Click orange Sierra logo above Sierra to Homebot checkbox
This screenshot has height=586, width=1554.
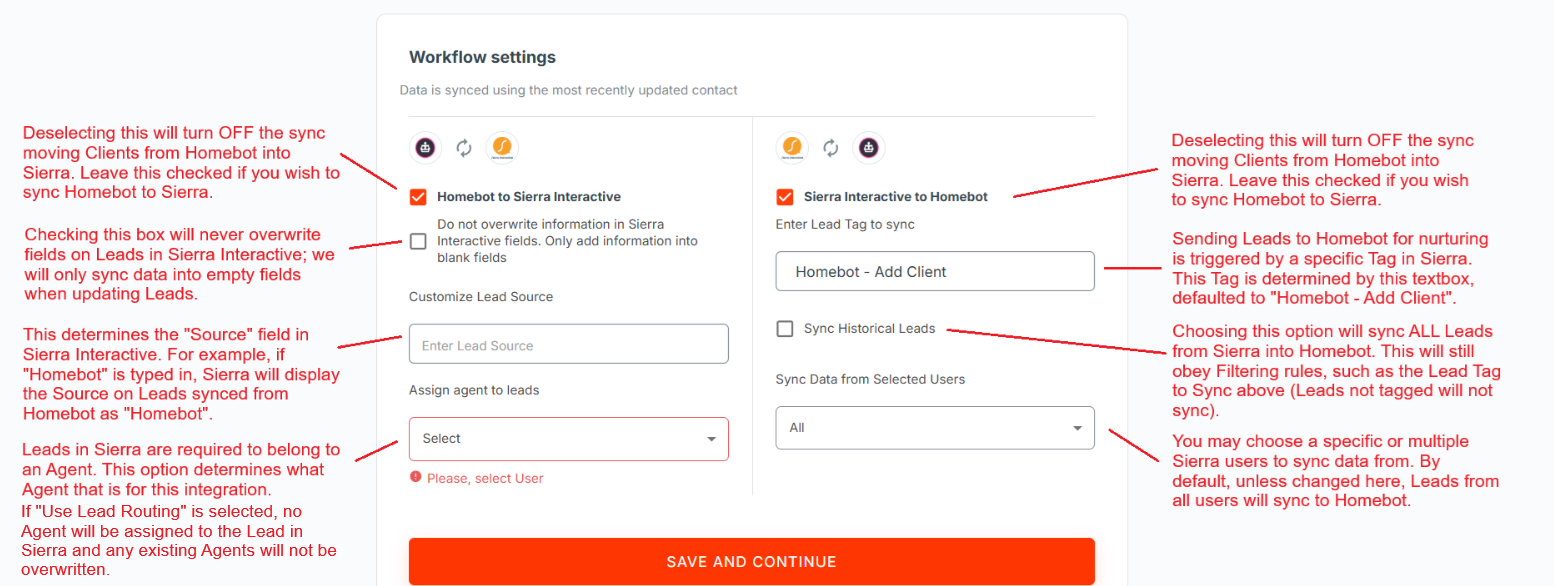tap(793, 148)
